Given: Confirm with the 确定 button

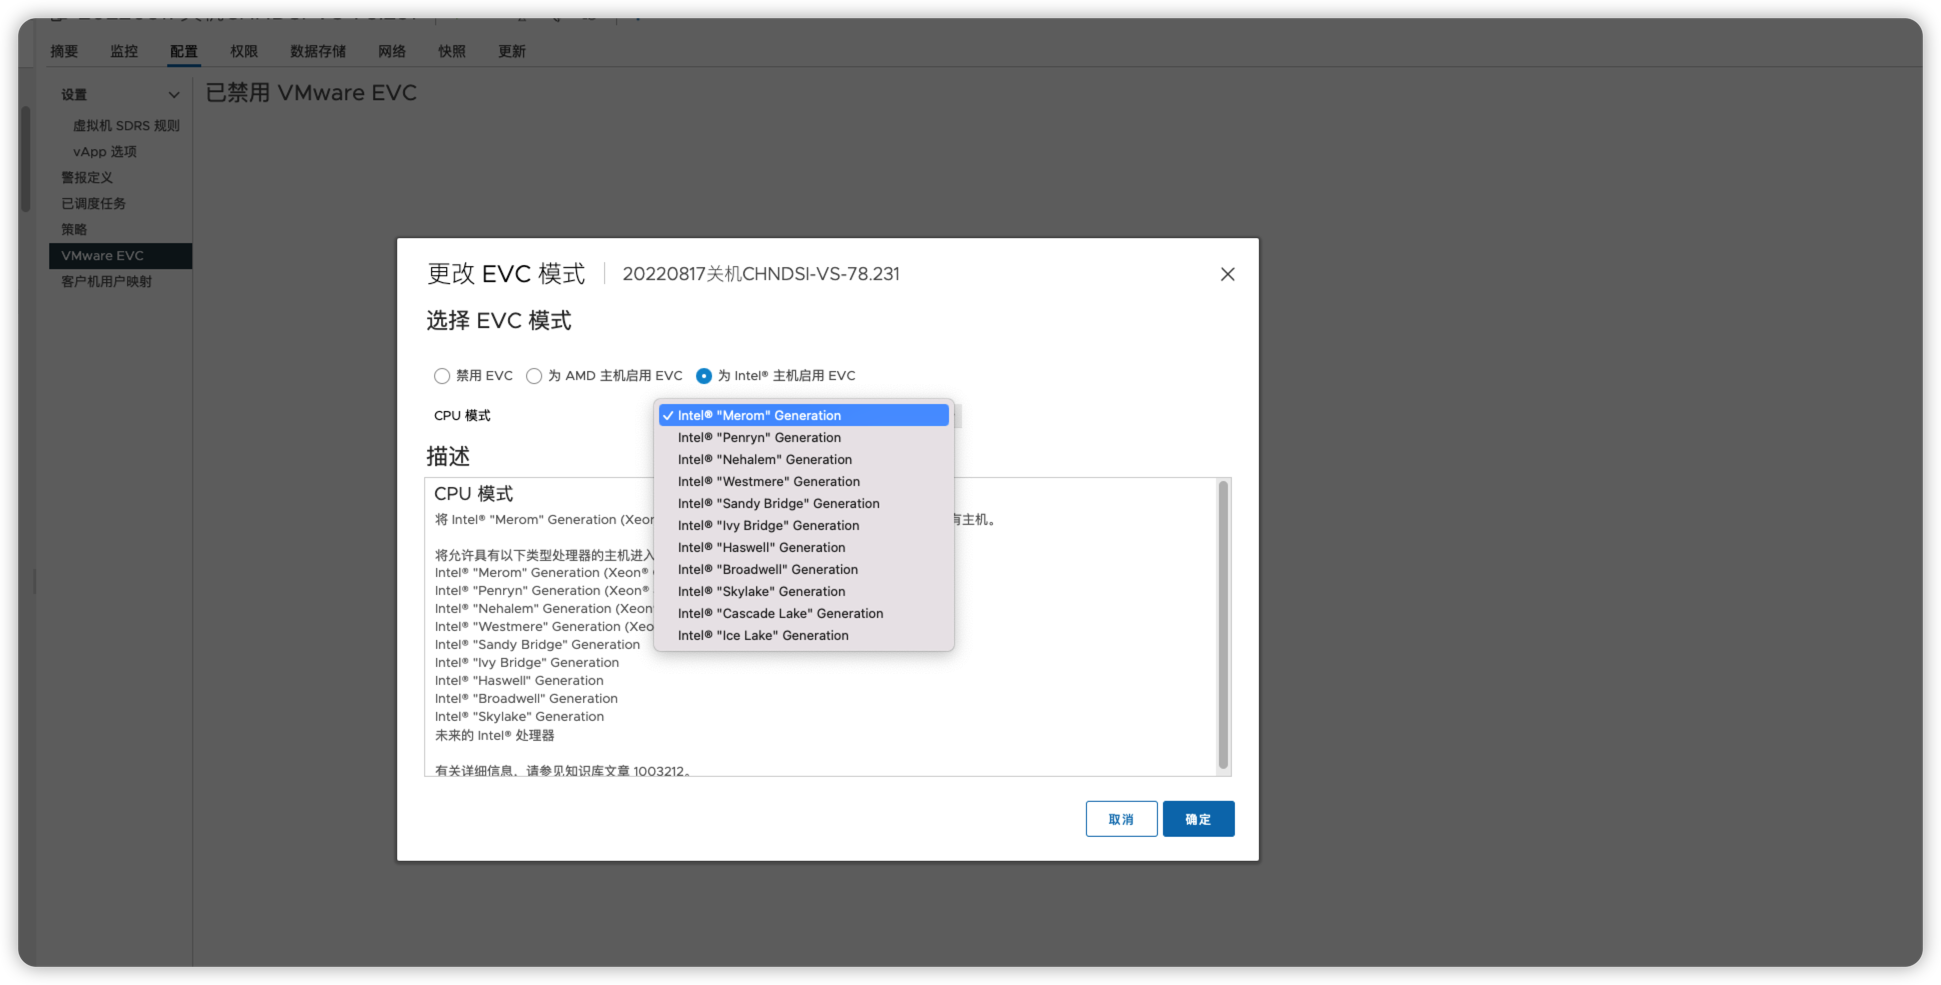Looking at the screenshot, I should click(1198, 819).
